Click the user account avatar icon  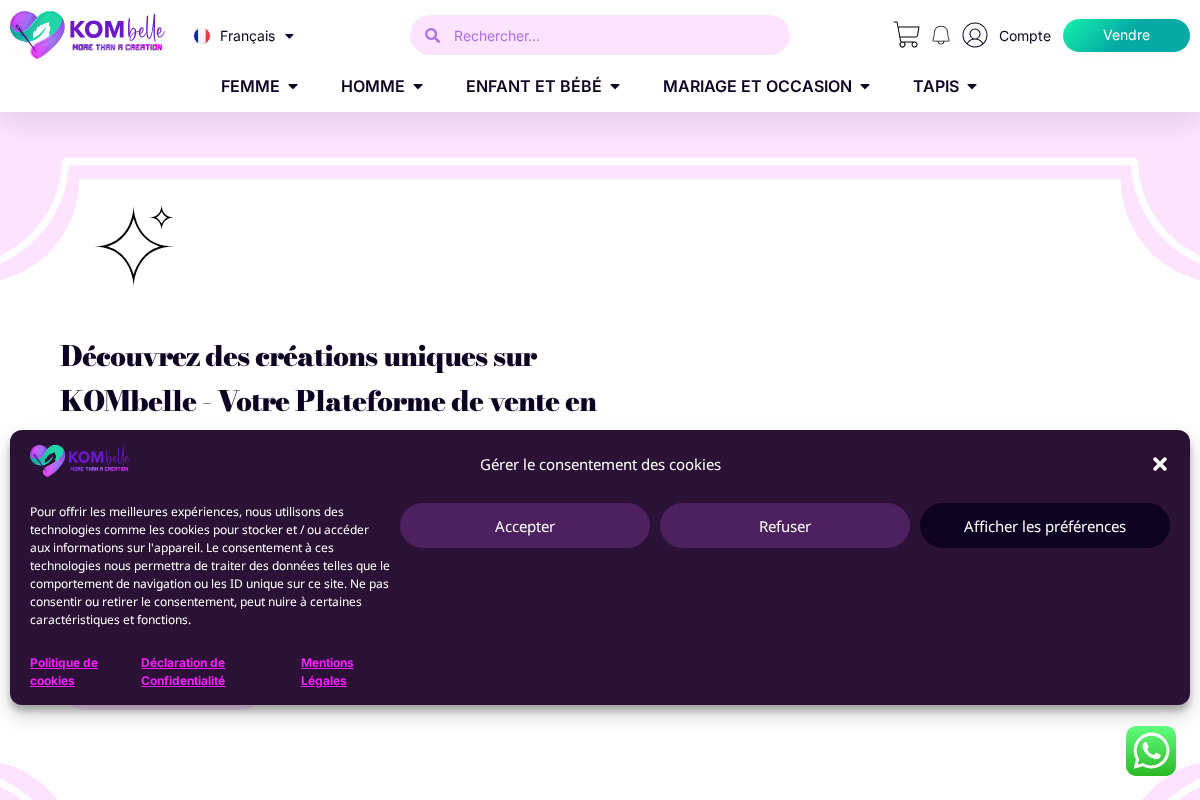tap(975, 35)
